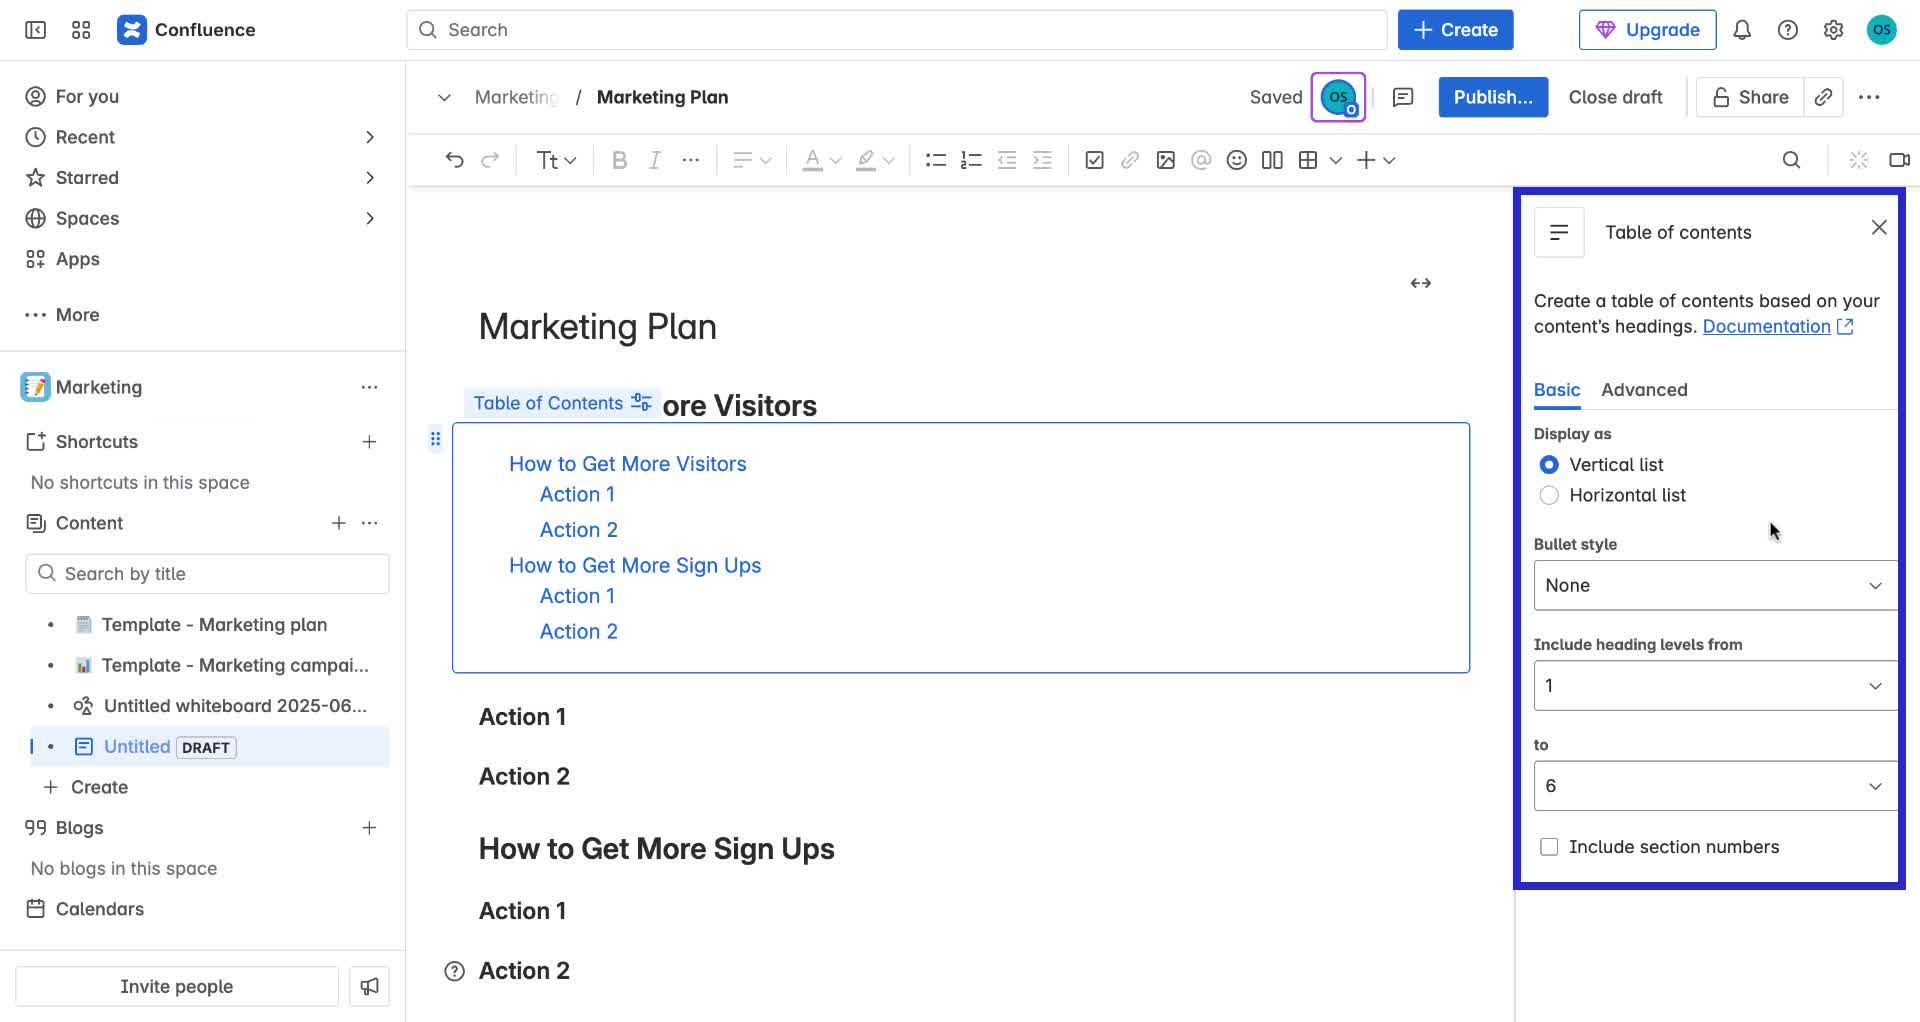The image size is (1920, 1022).
Task: Open the Bullet style dropdown
Action: coord(1712,585)
